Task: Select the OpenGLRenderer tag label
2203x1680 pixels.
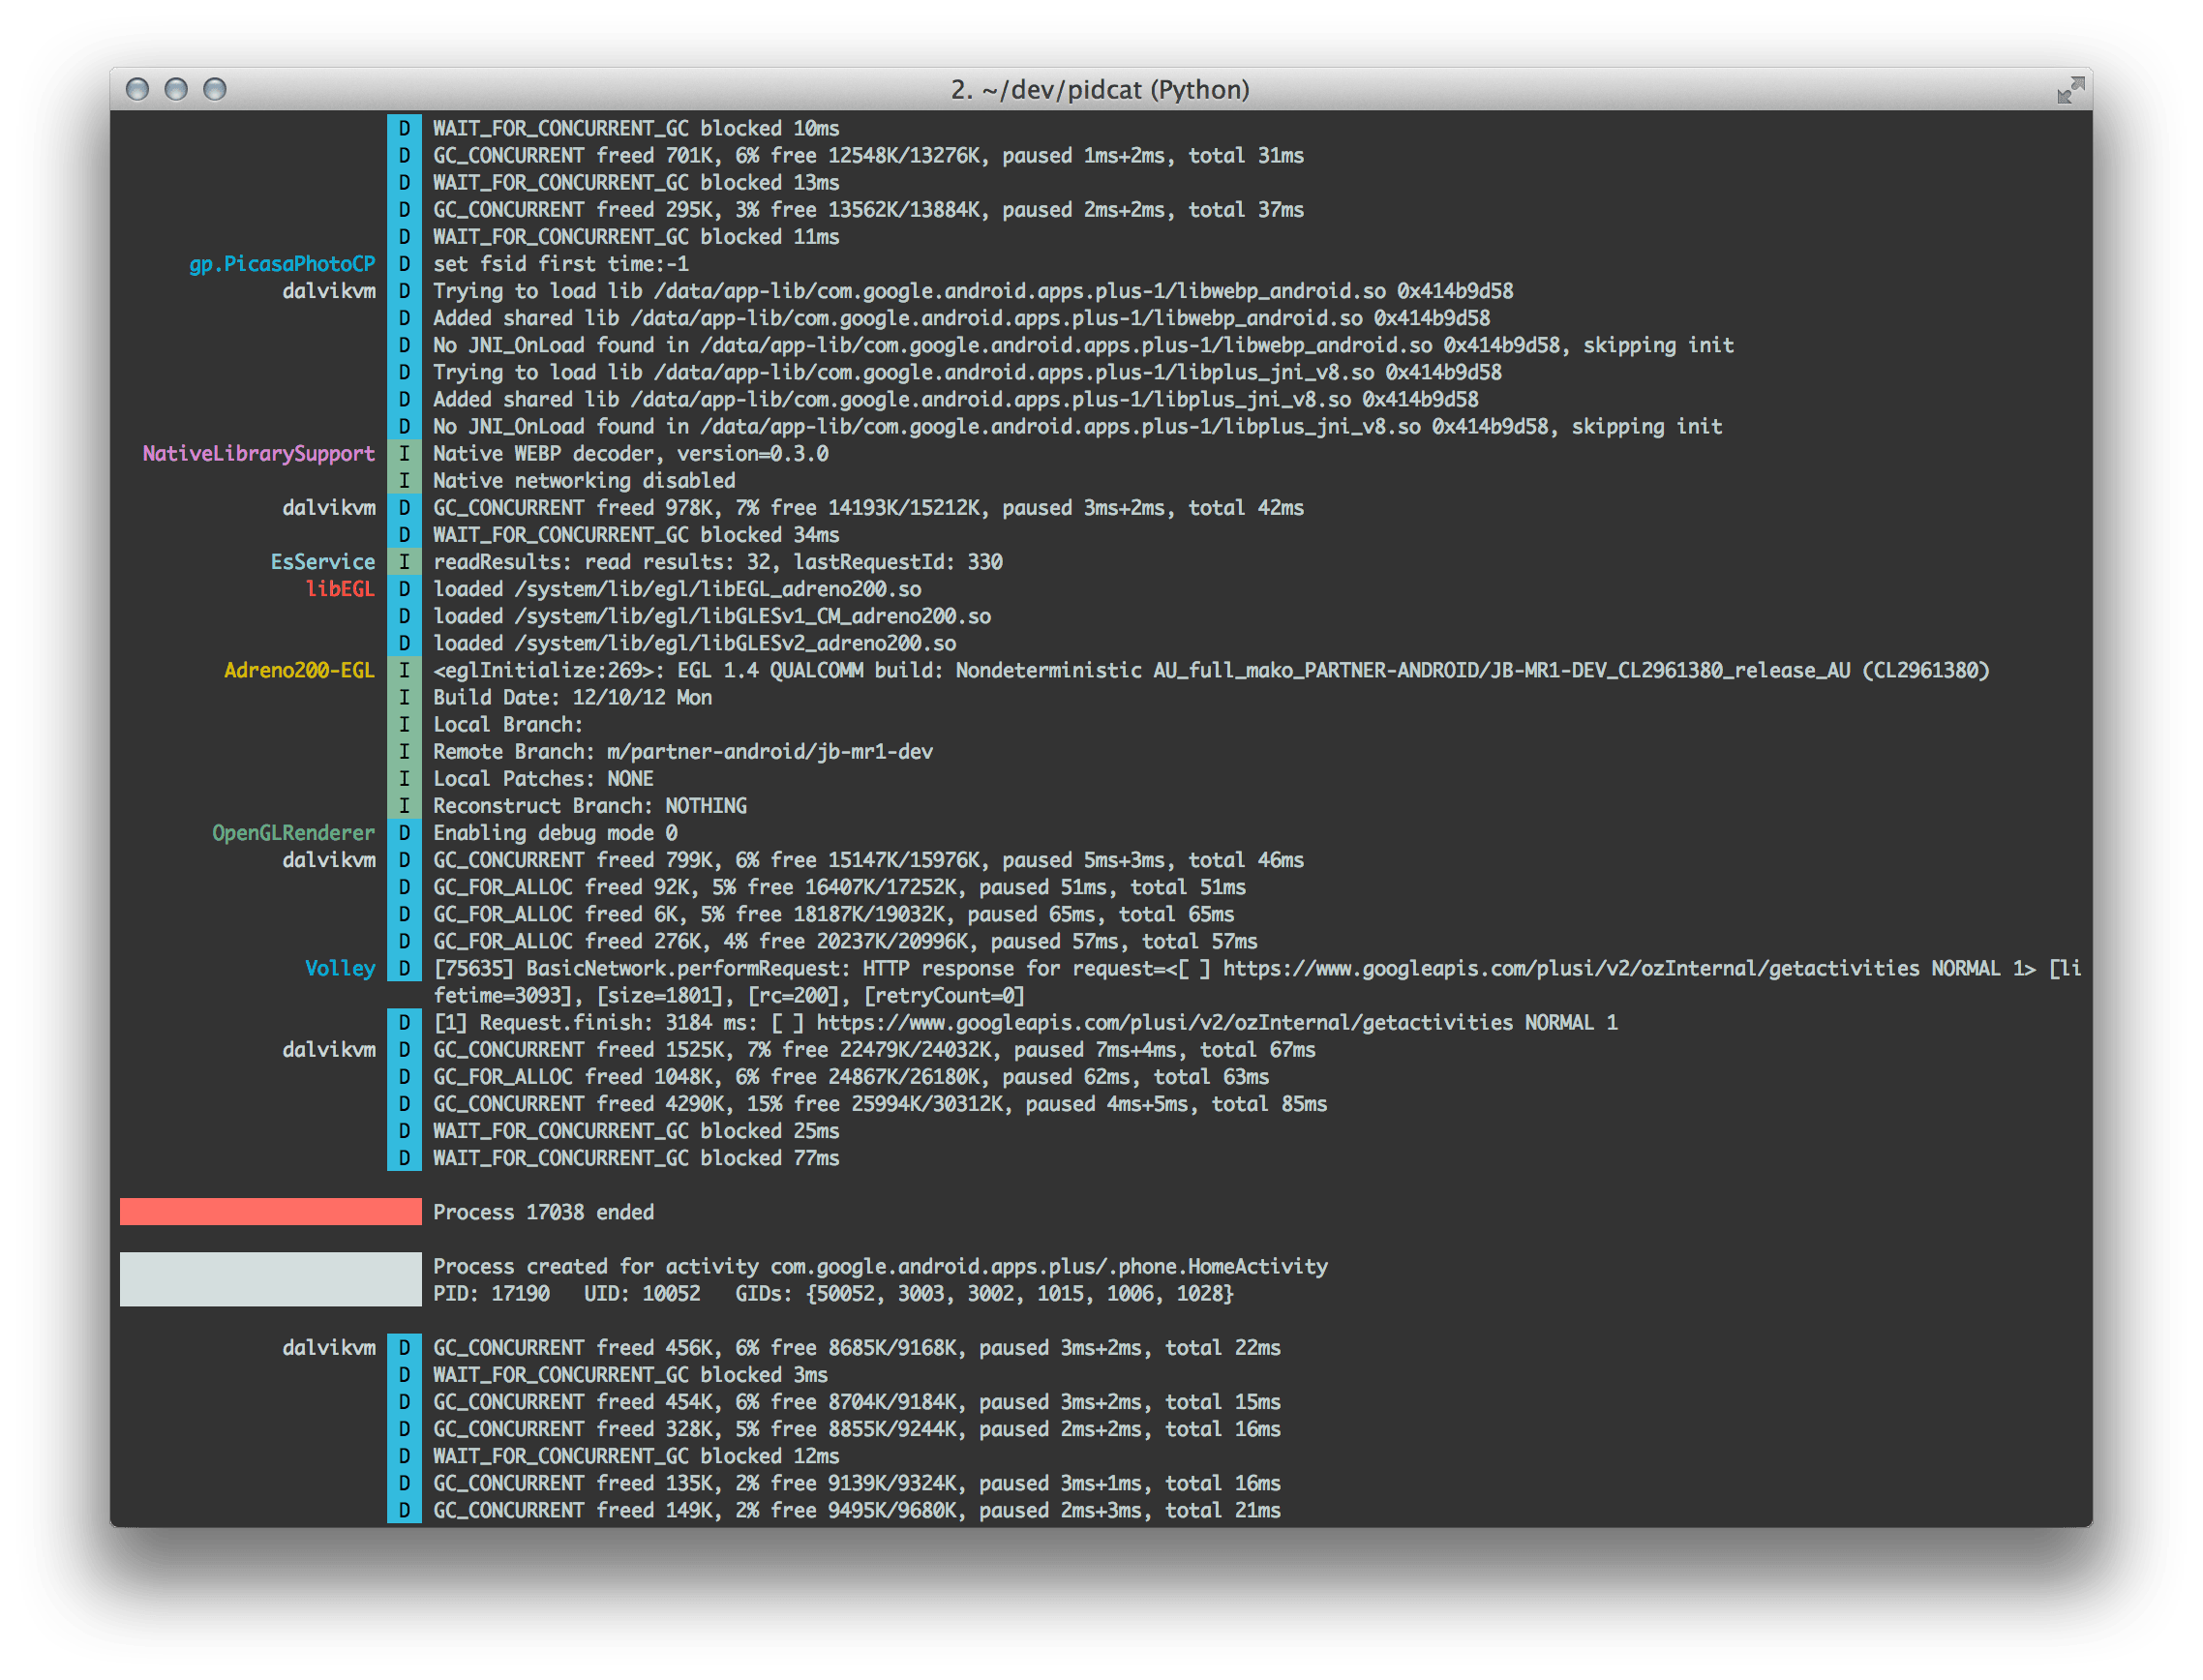Action: (293, 832)
